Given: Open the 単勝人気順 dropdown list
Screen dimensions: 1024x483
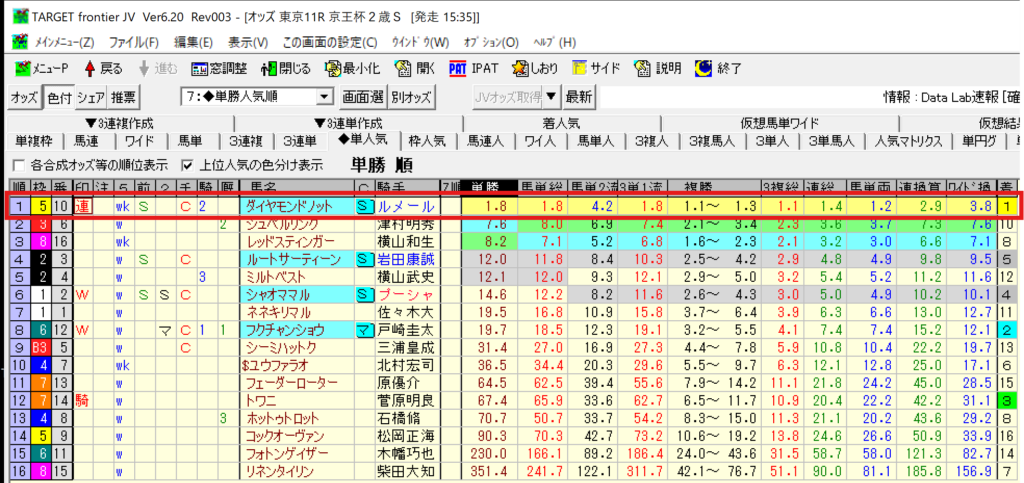Looking at the screenshot, I should [324, 97].
